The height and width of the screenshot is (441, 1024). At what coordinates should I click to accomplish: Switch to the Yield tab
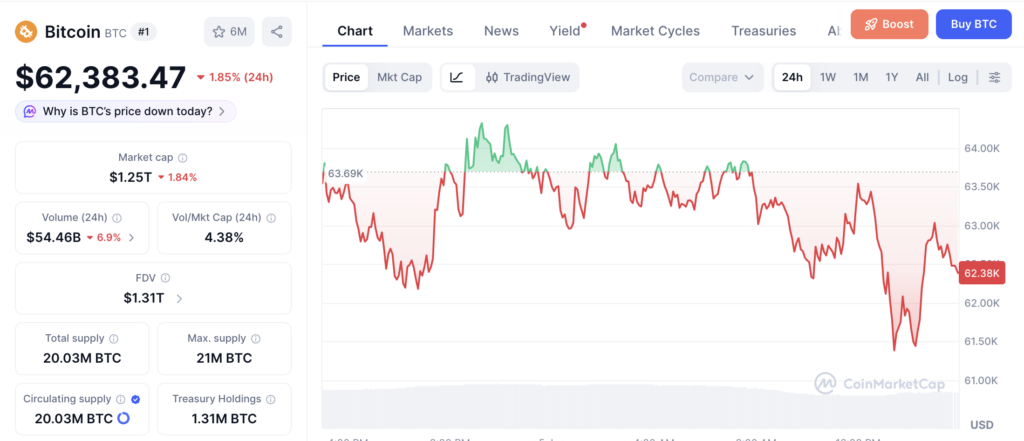tap(566, 31)
